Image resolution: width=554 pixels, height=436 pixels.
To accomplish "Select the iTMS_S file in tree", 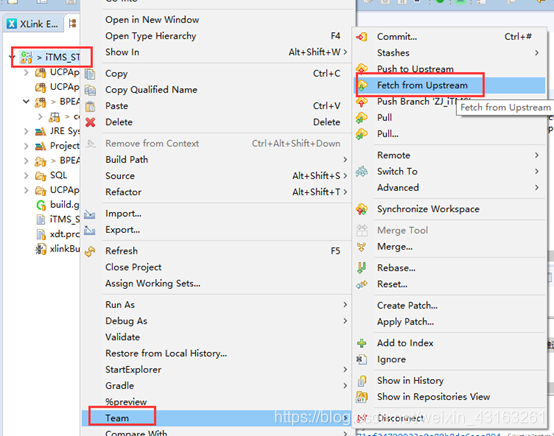I will click(65, 219).
